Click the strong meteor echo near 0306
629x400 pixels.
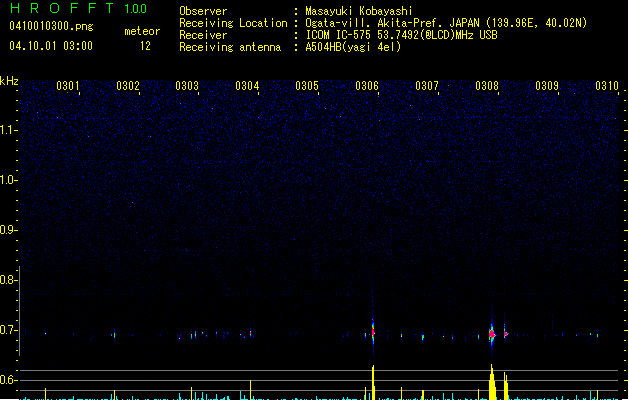click(373, 332)
